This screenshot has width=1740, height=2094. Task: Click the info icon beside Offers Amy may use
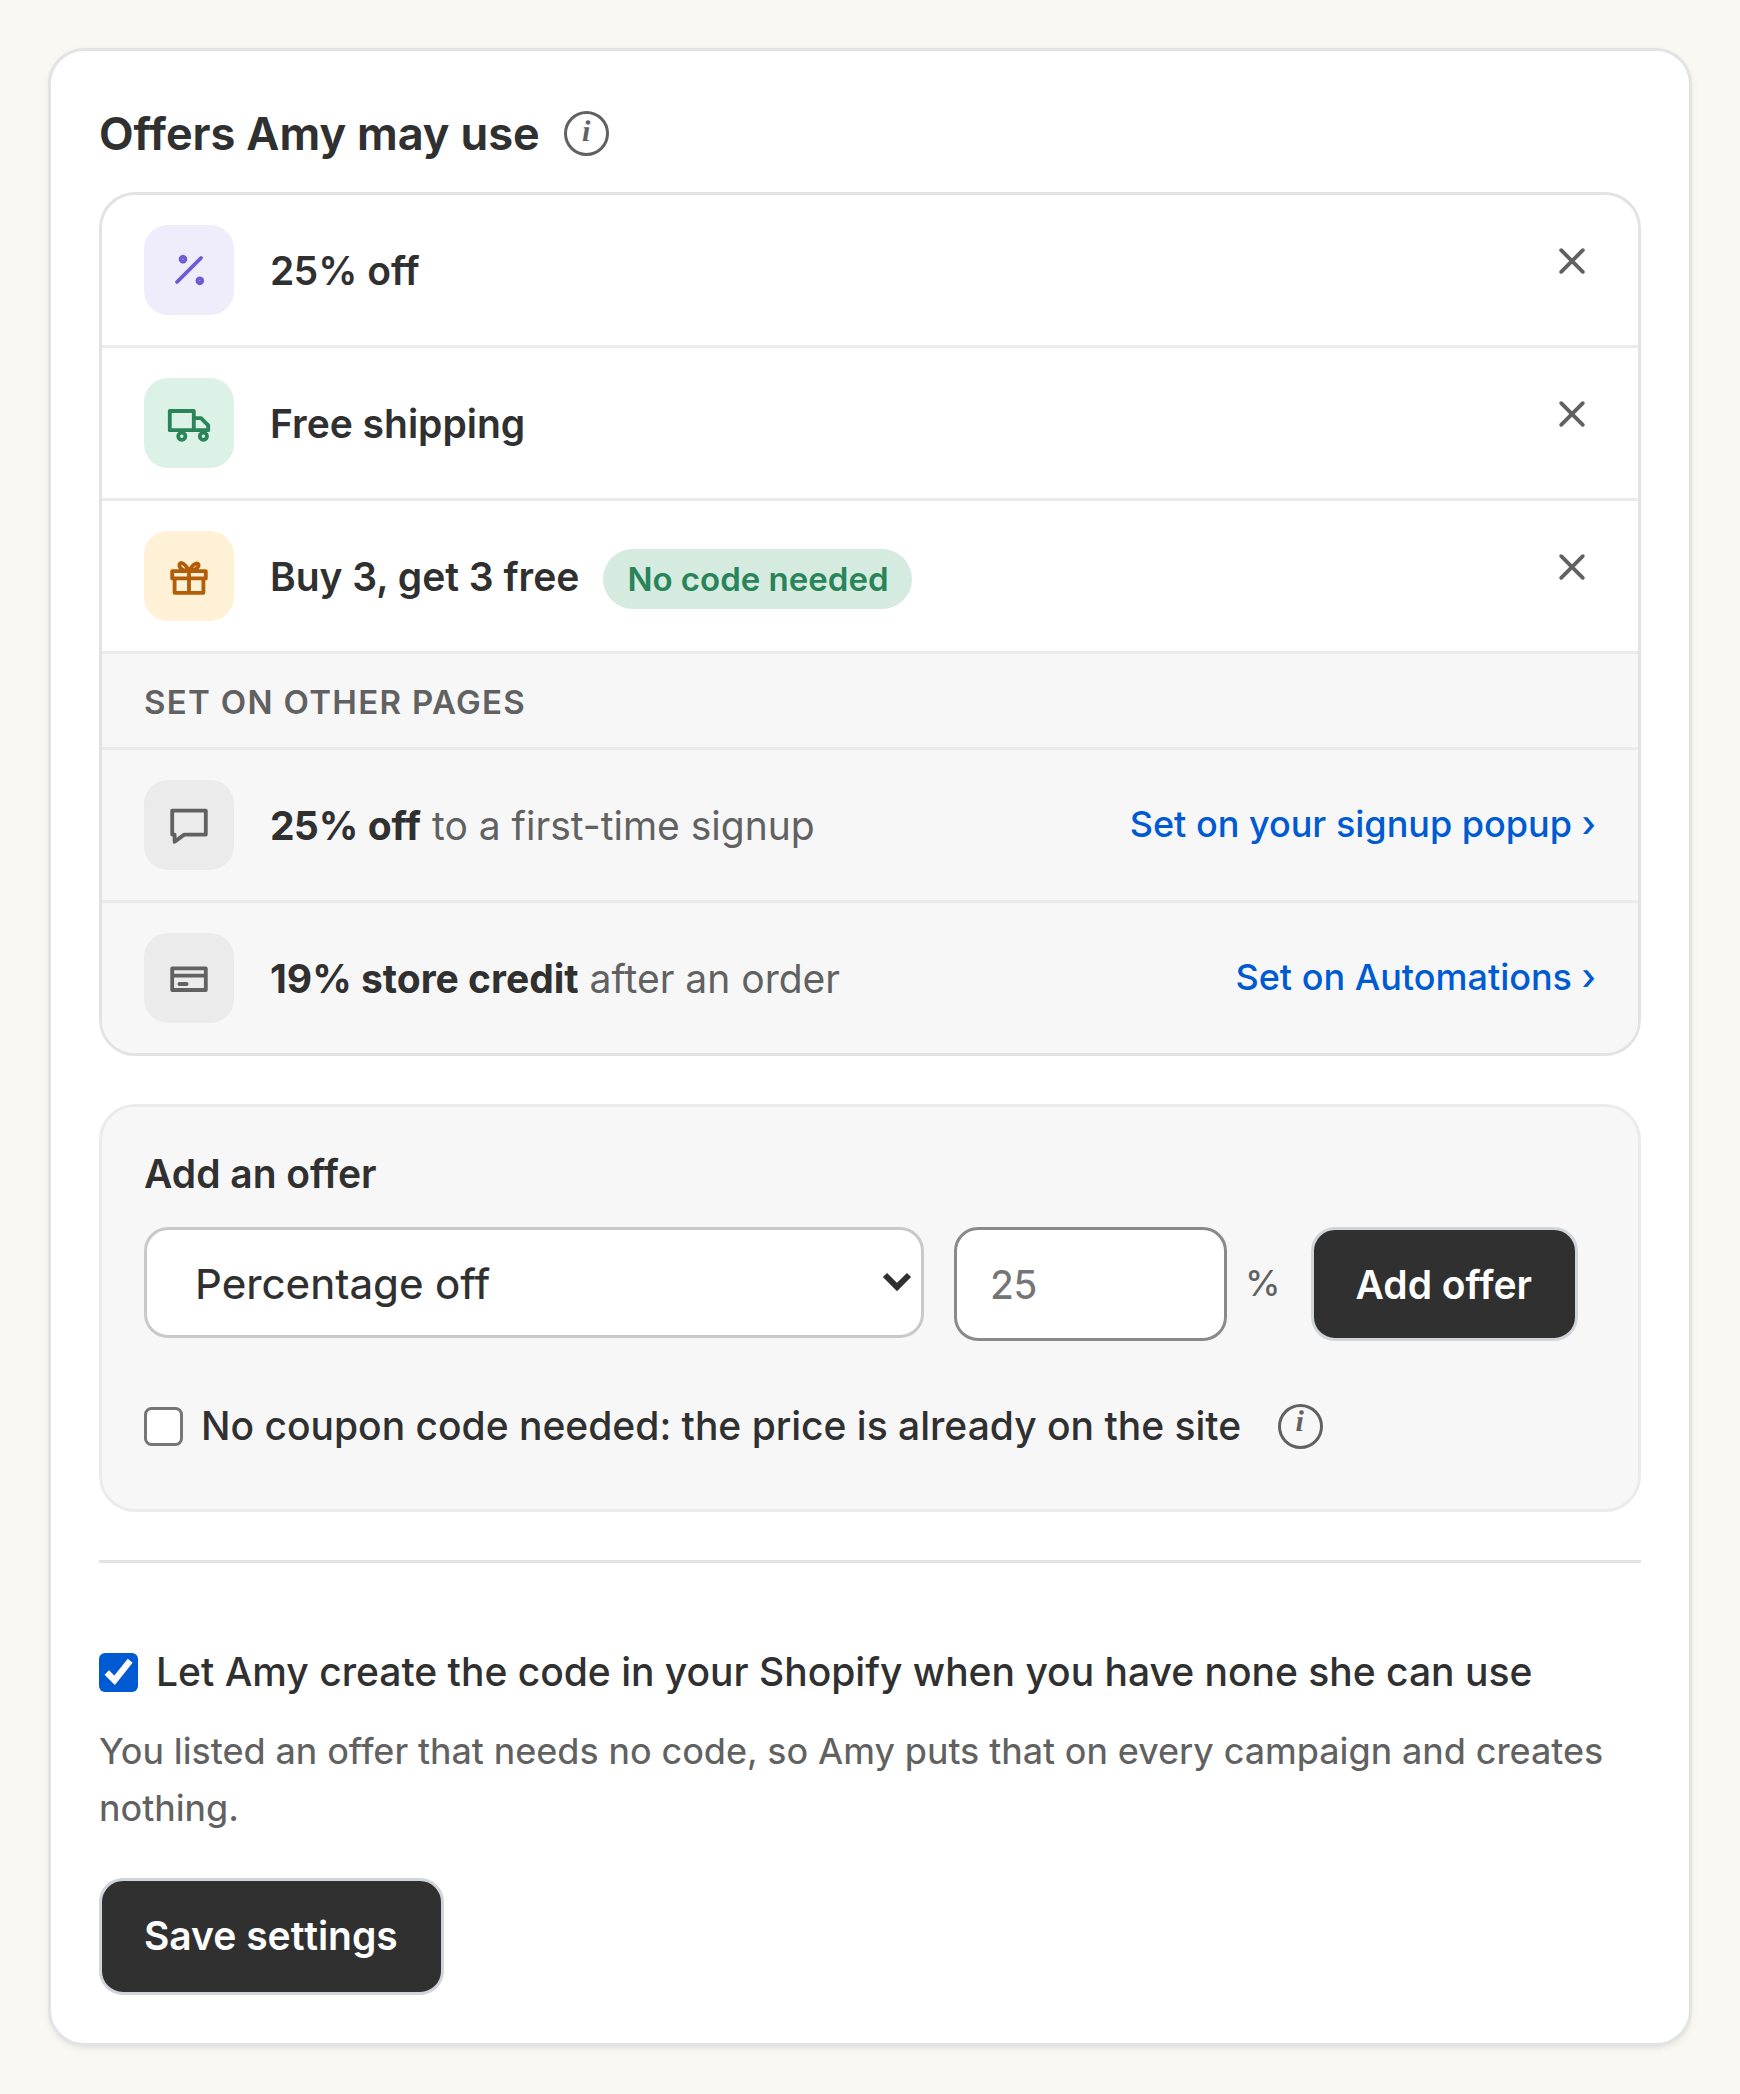586,134
